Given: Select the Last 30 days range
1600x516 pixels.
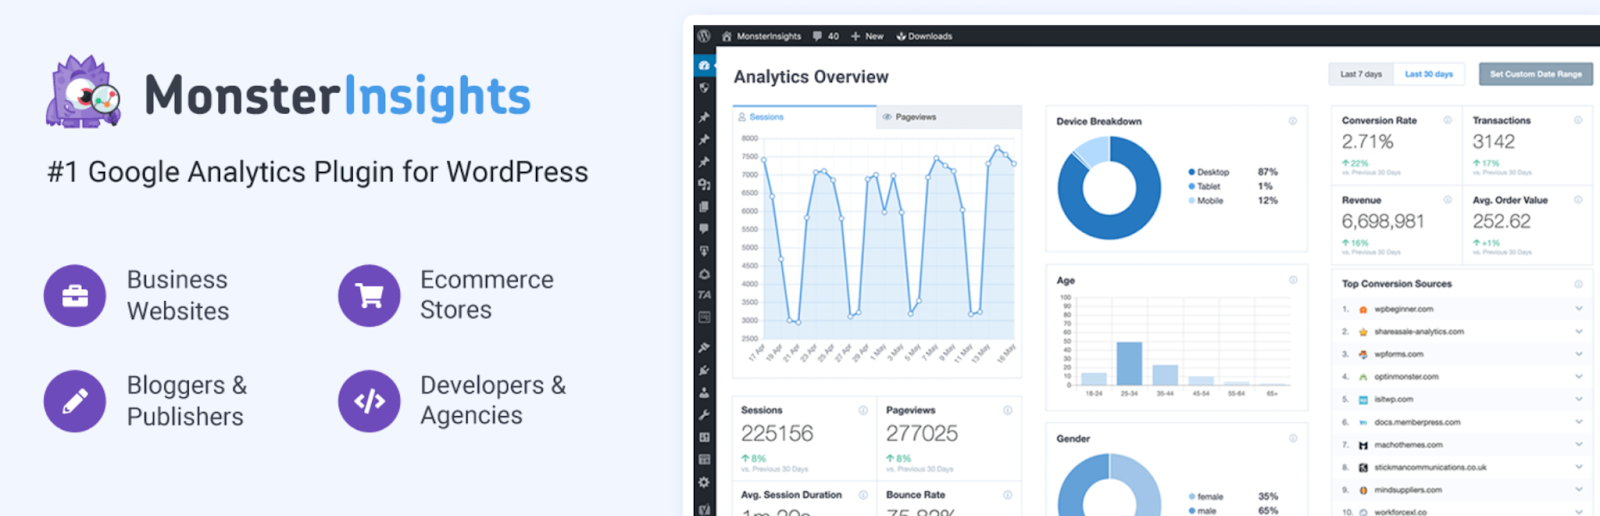Looking at the screenshot, I should tap(1428, 74).
